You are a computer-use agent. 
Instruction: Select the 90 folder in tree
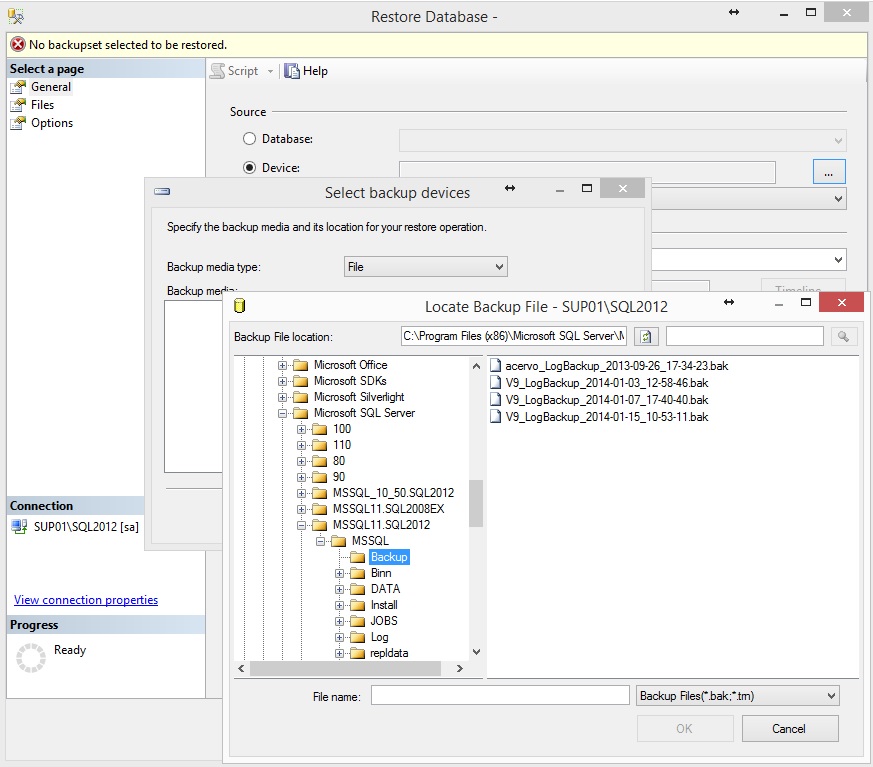339,477
